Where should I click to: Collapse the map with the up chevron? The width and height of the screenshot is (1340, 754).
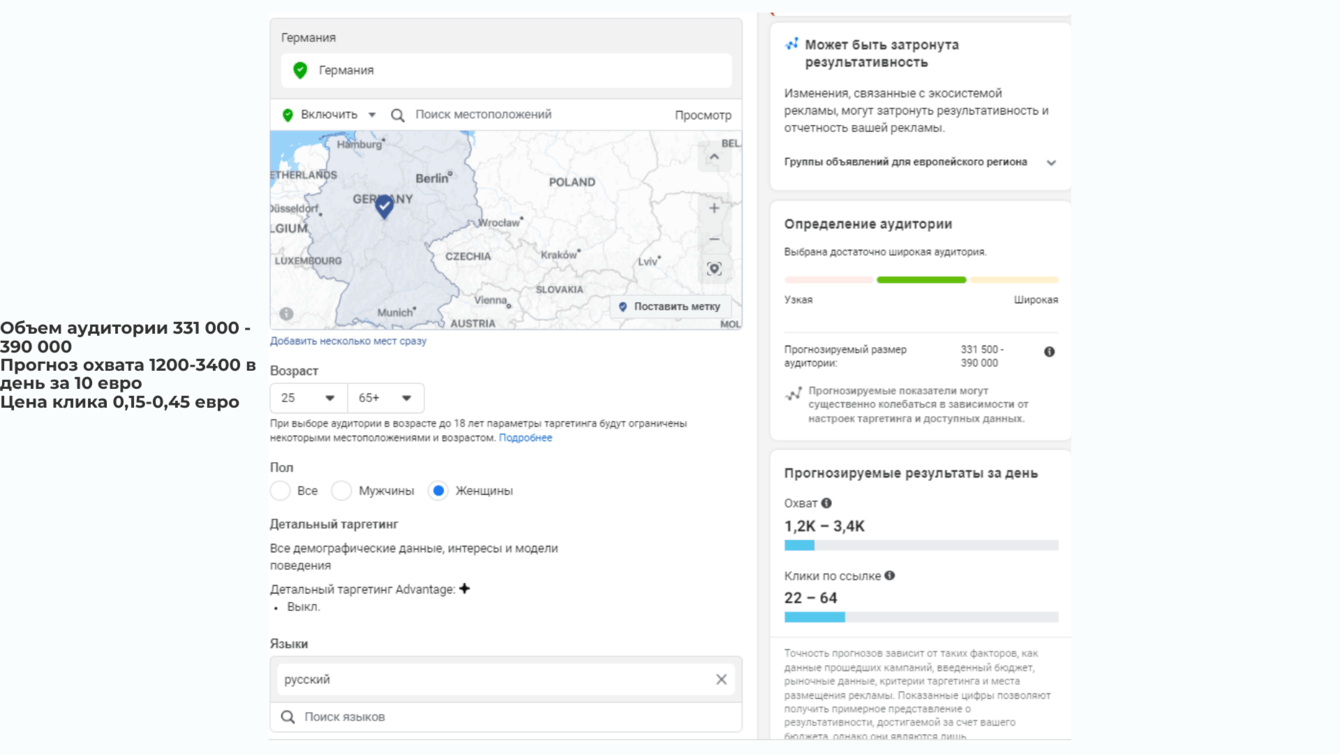point(714,157)
